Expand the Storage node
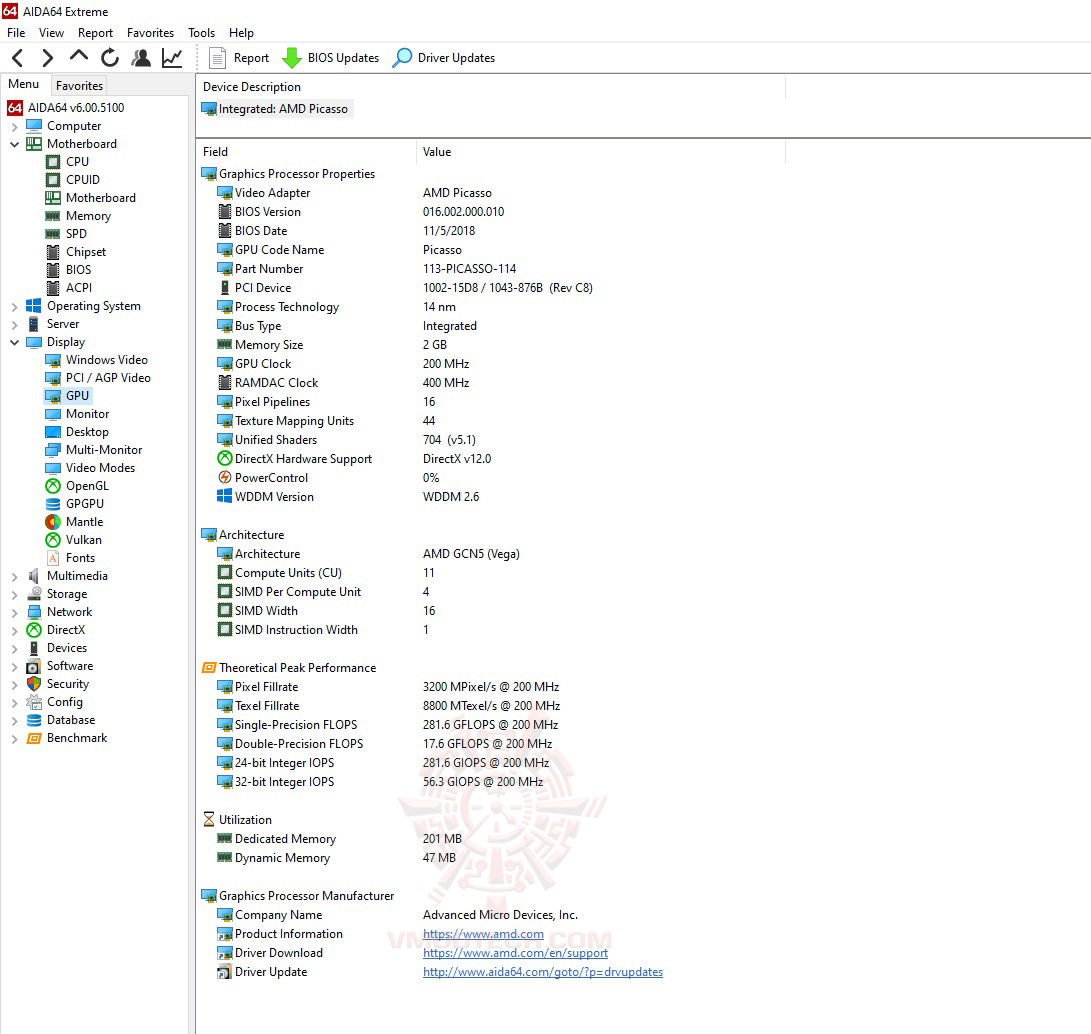The width and height of the screenshot is (1091, 1034). coord(15,595)
